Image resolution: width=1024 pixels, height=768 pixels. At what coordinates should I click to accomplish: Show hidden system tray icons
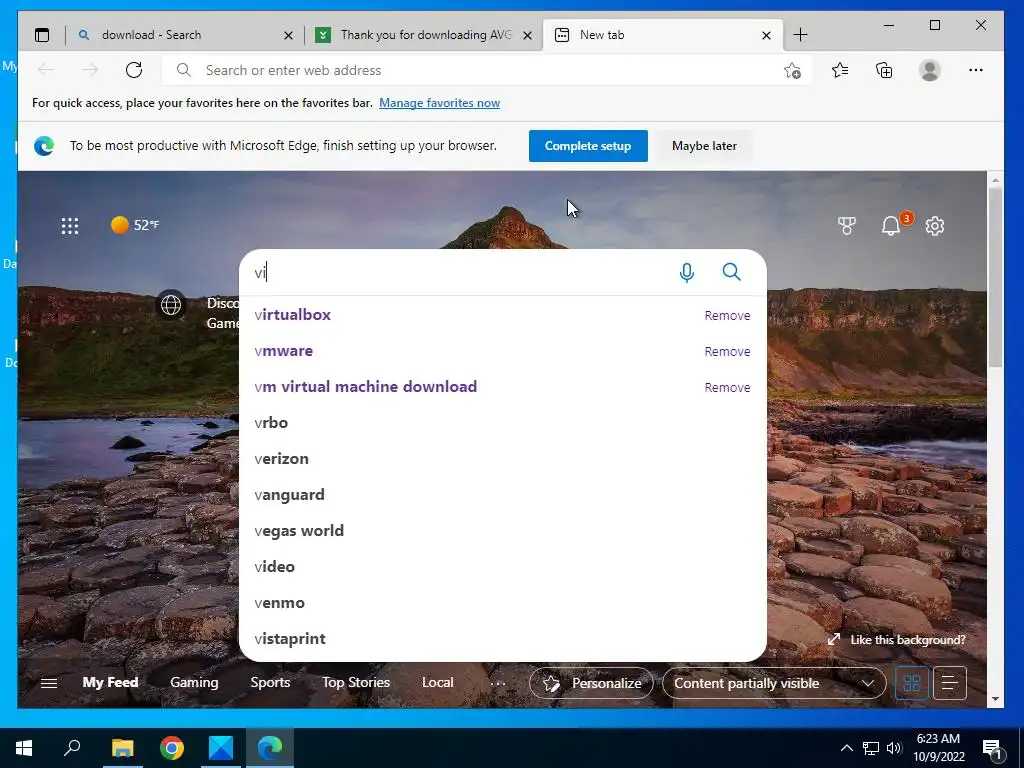point(846,748)
